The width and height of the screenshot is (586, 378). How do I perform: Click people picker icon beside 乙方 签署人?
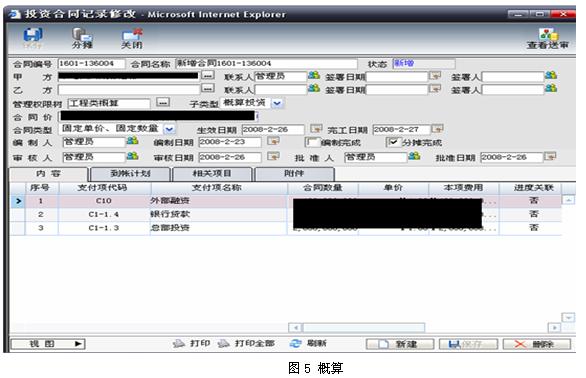[x=550, y=88]
